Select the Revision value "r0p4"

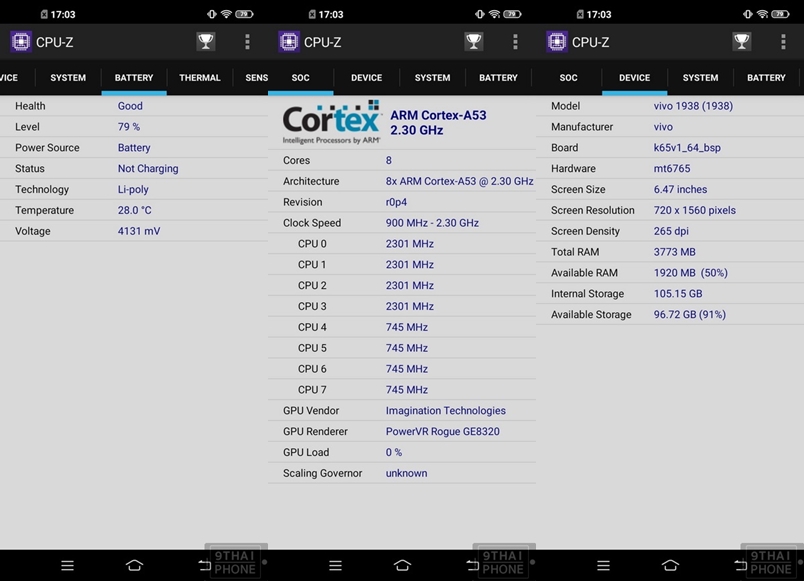[x=396, y=202]
